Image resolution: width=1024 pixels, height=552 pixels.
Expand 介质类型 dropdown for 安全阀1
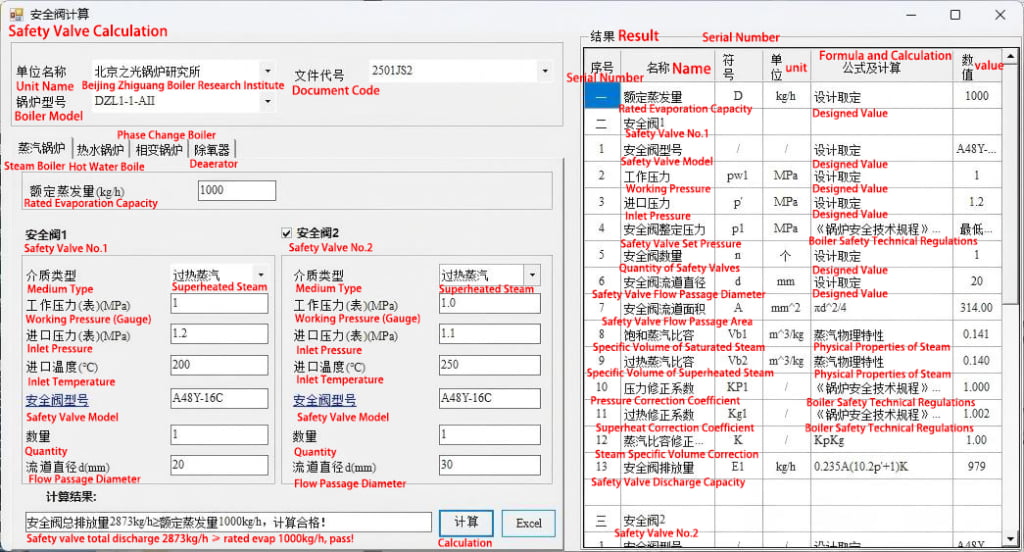pos(261,274)
